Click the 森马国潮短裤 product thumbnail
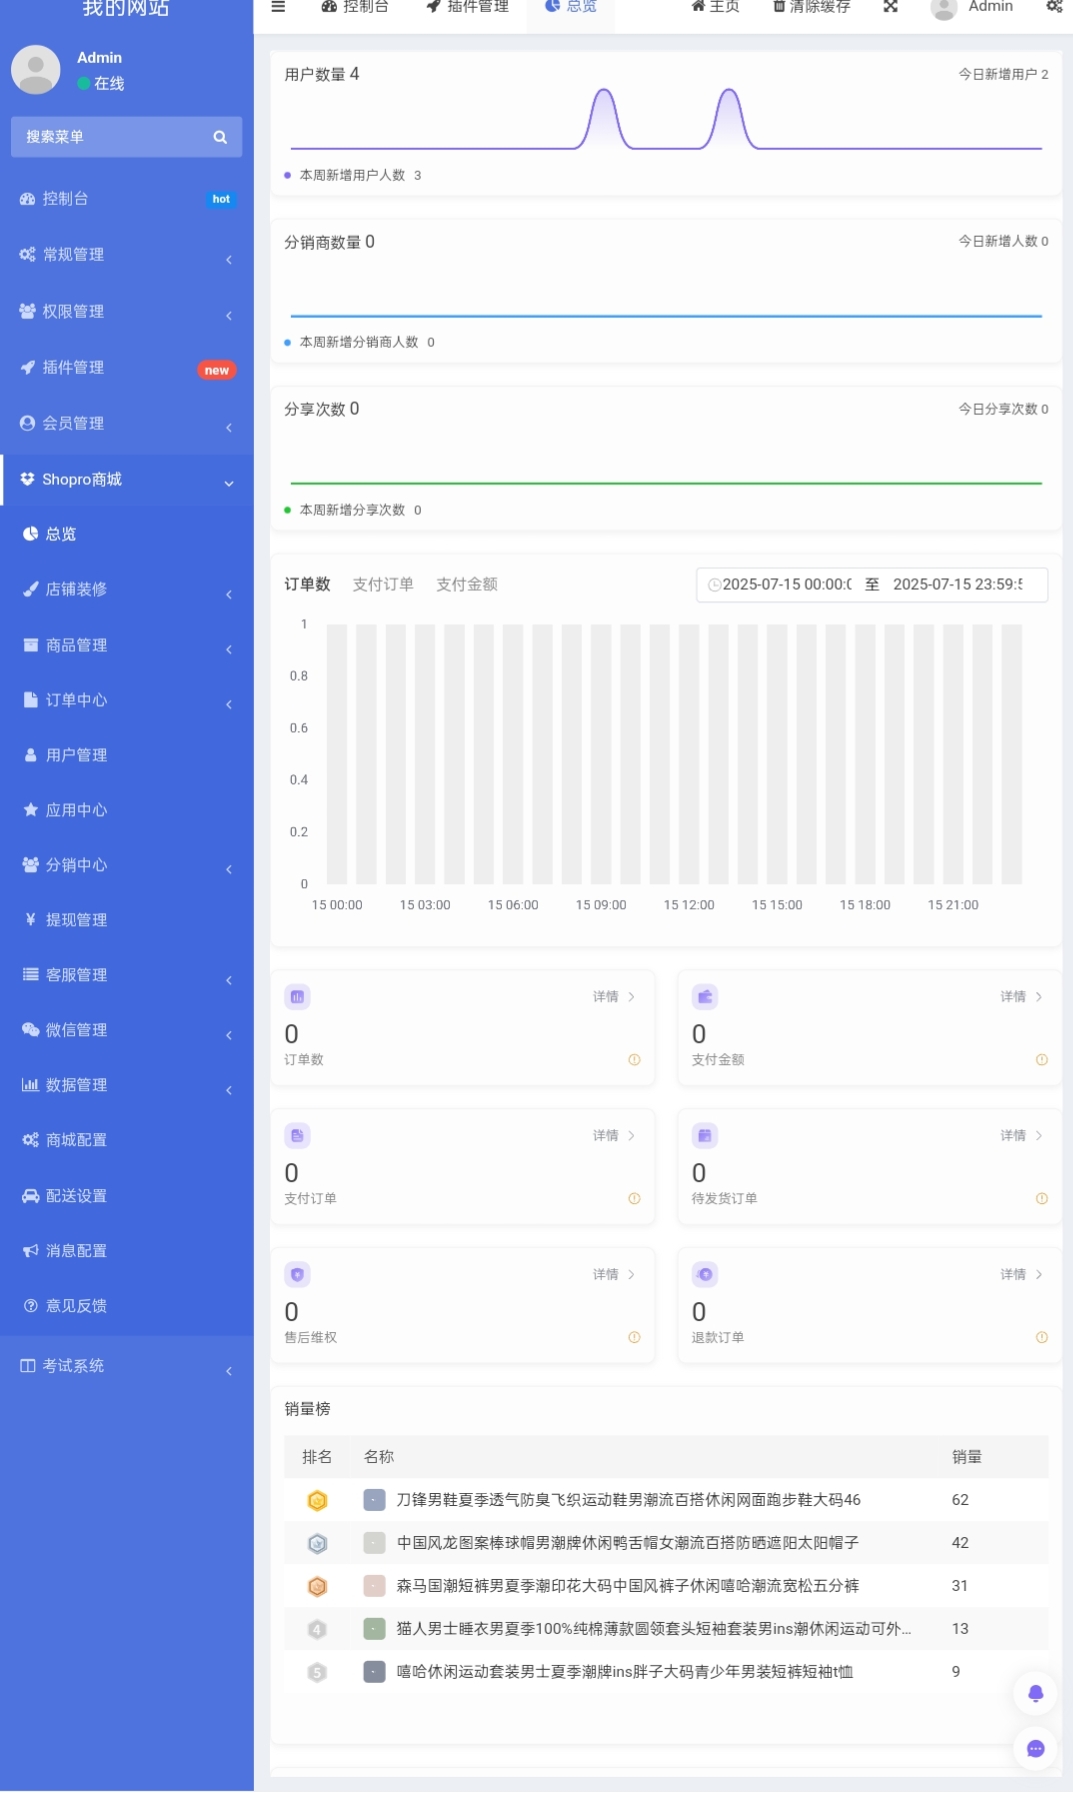This screenshot has height=1793, width=1073. (374, 1586)
